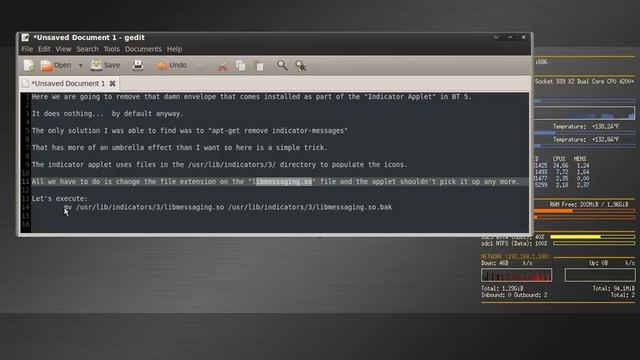Click the line starting "That has more of an umbrella"
The image size is (640, 360).
[179, 148]
